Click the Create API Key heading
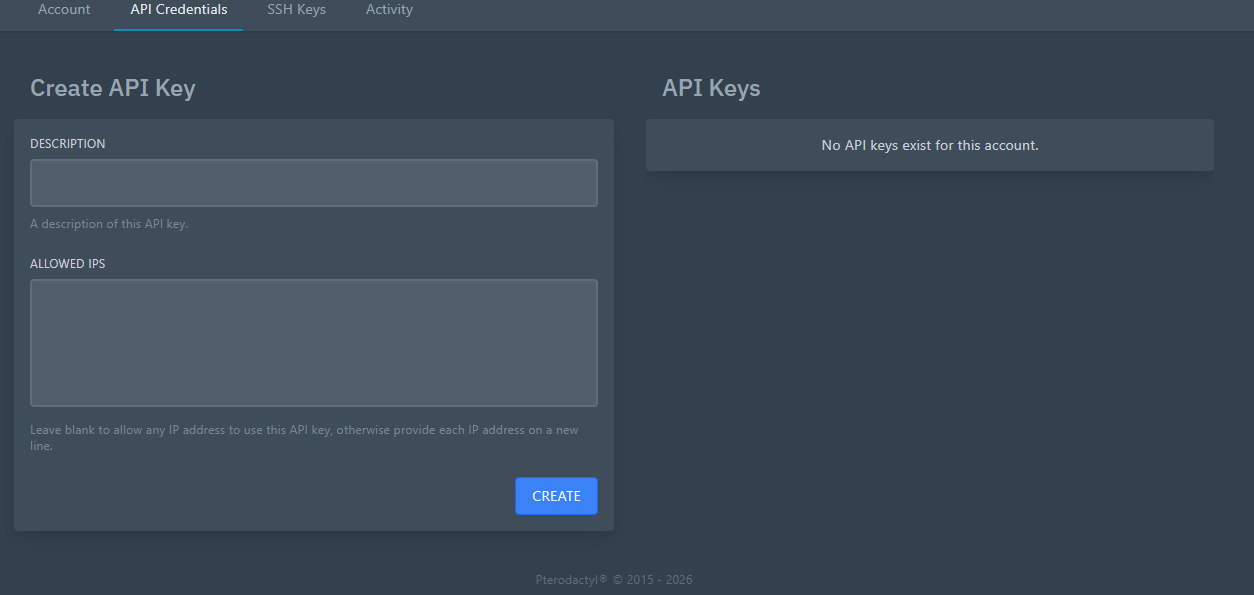 (113, 88)
